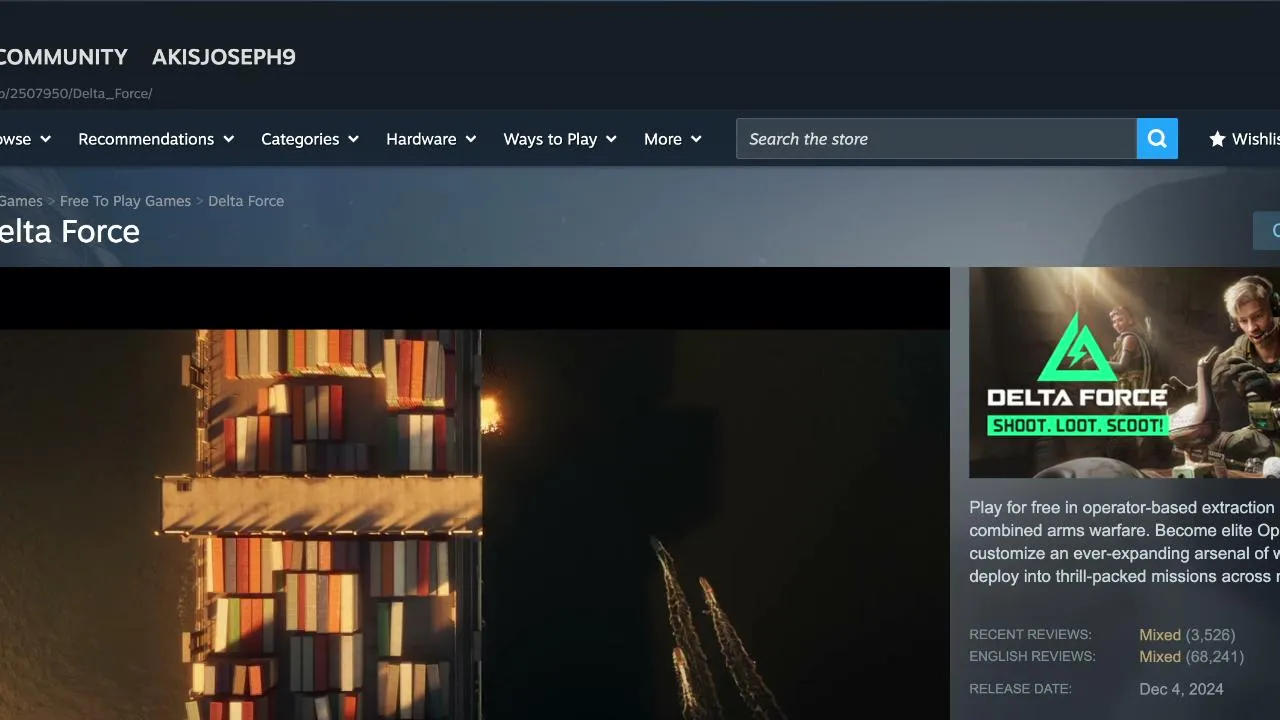Expand the Categories dropdown menu

point(310,139)
